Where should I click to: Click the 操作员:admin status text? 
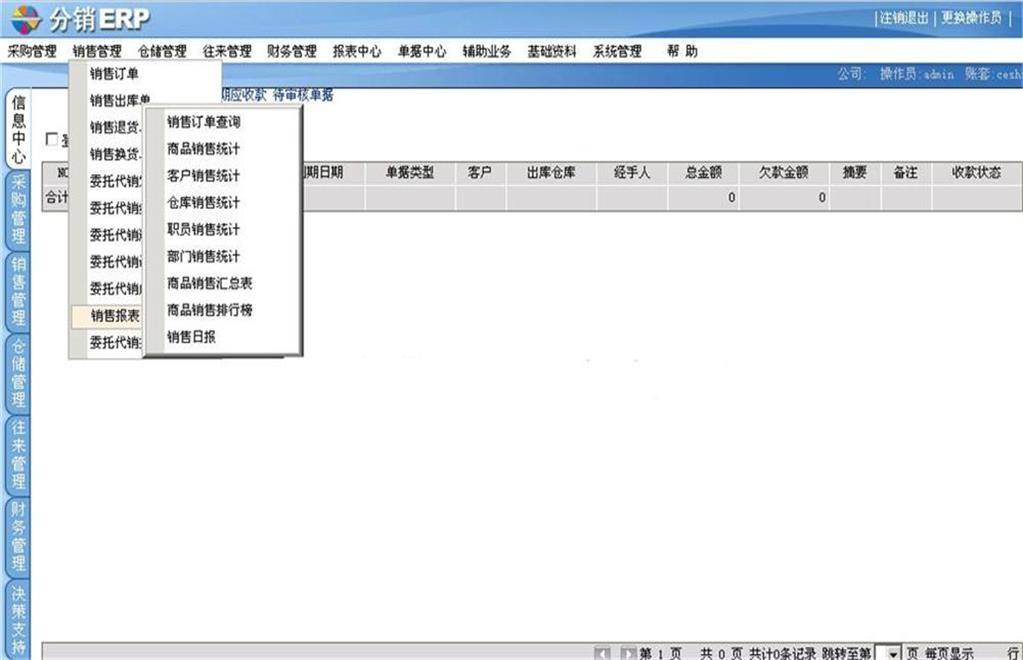tap(917, 74)
